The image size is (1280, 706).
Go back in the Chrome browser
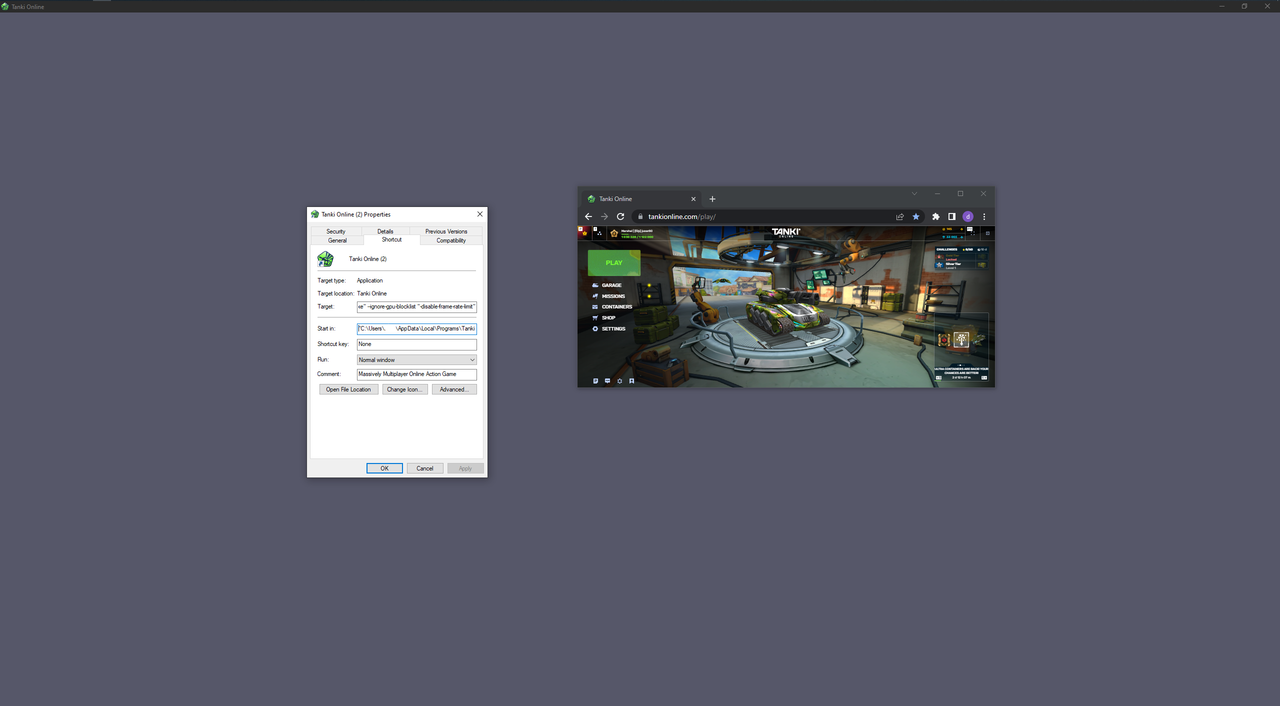tap(588, 216)
